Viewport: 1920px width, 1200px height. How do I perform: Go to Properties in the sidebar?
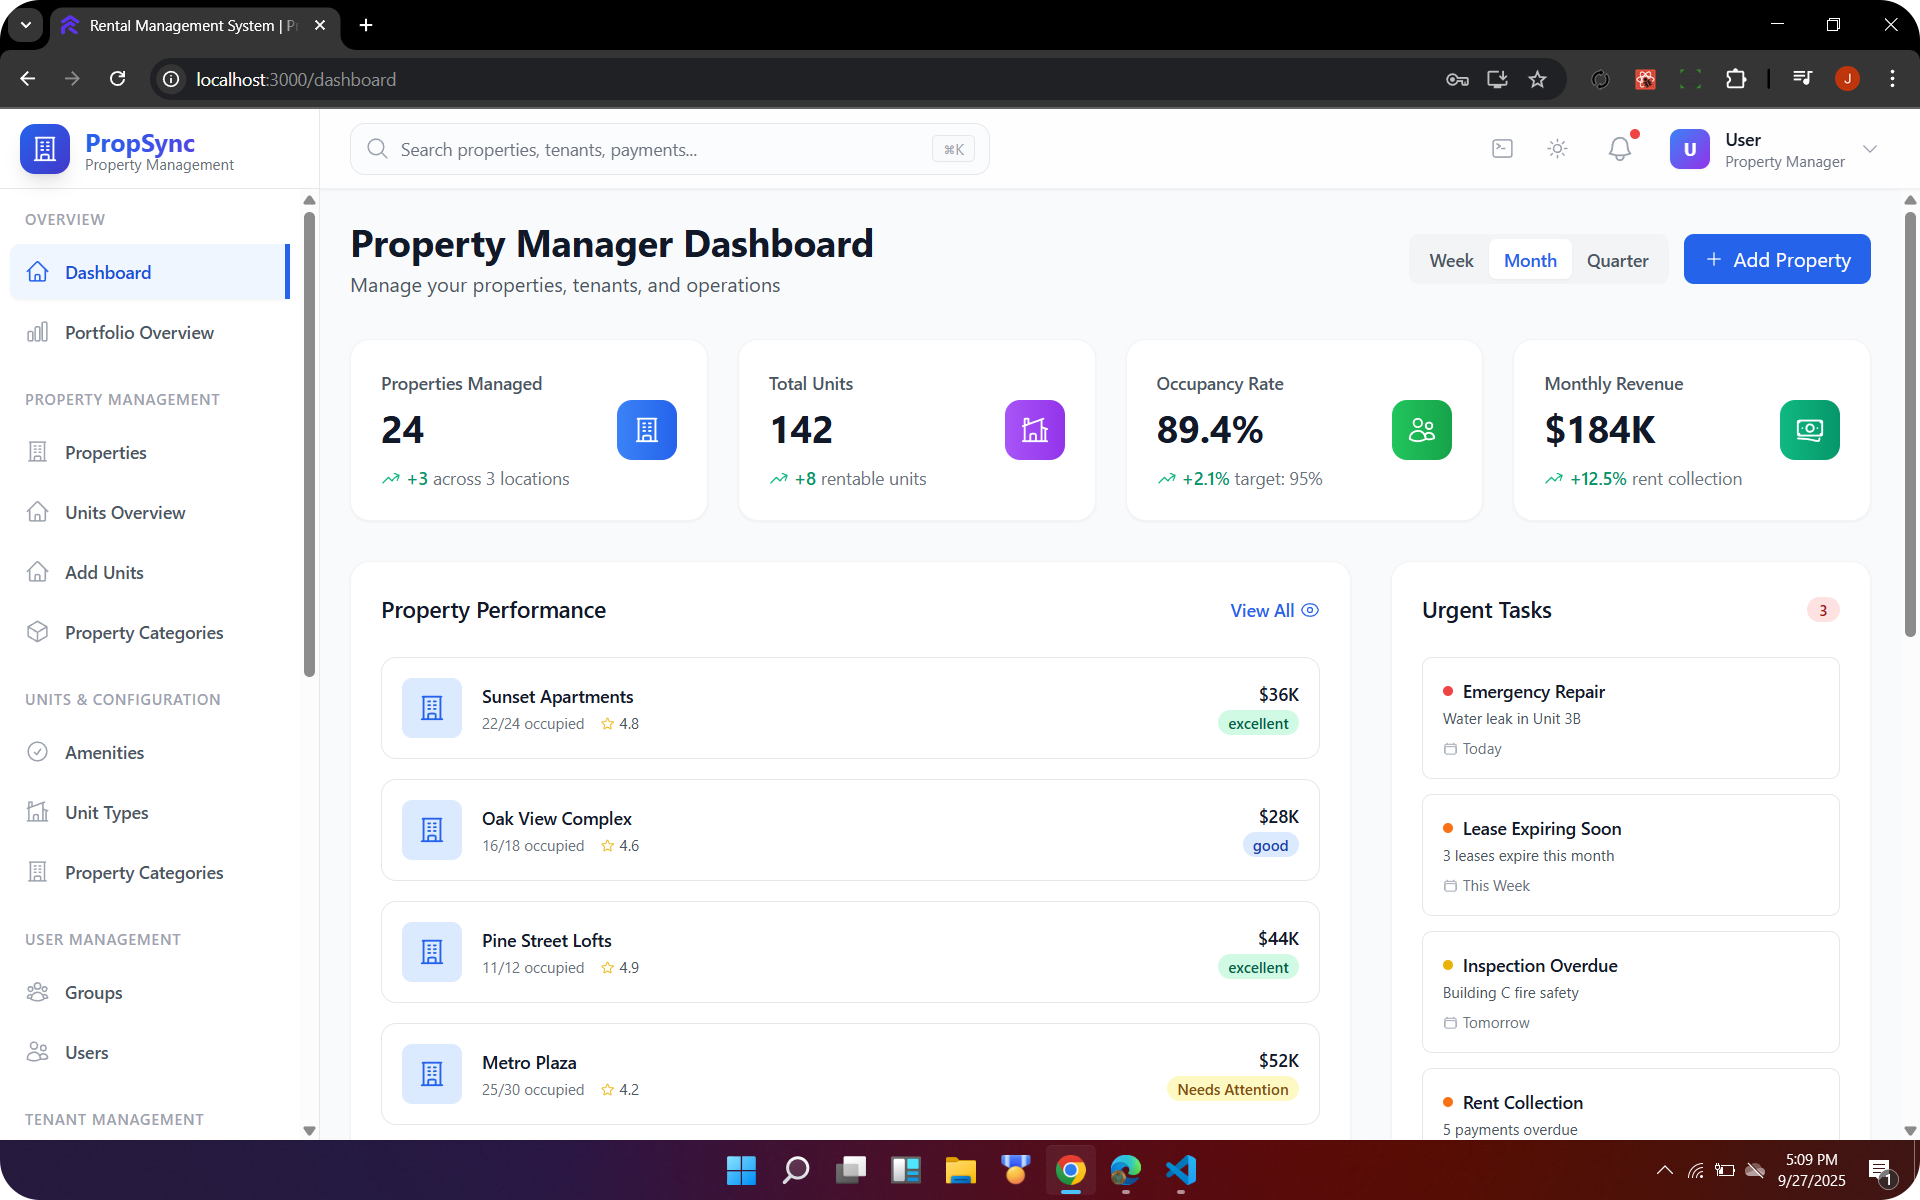point(150,452)
